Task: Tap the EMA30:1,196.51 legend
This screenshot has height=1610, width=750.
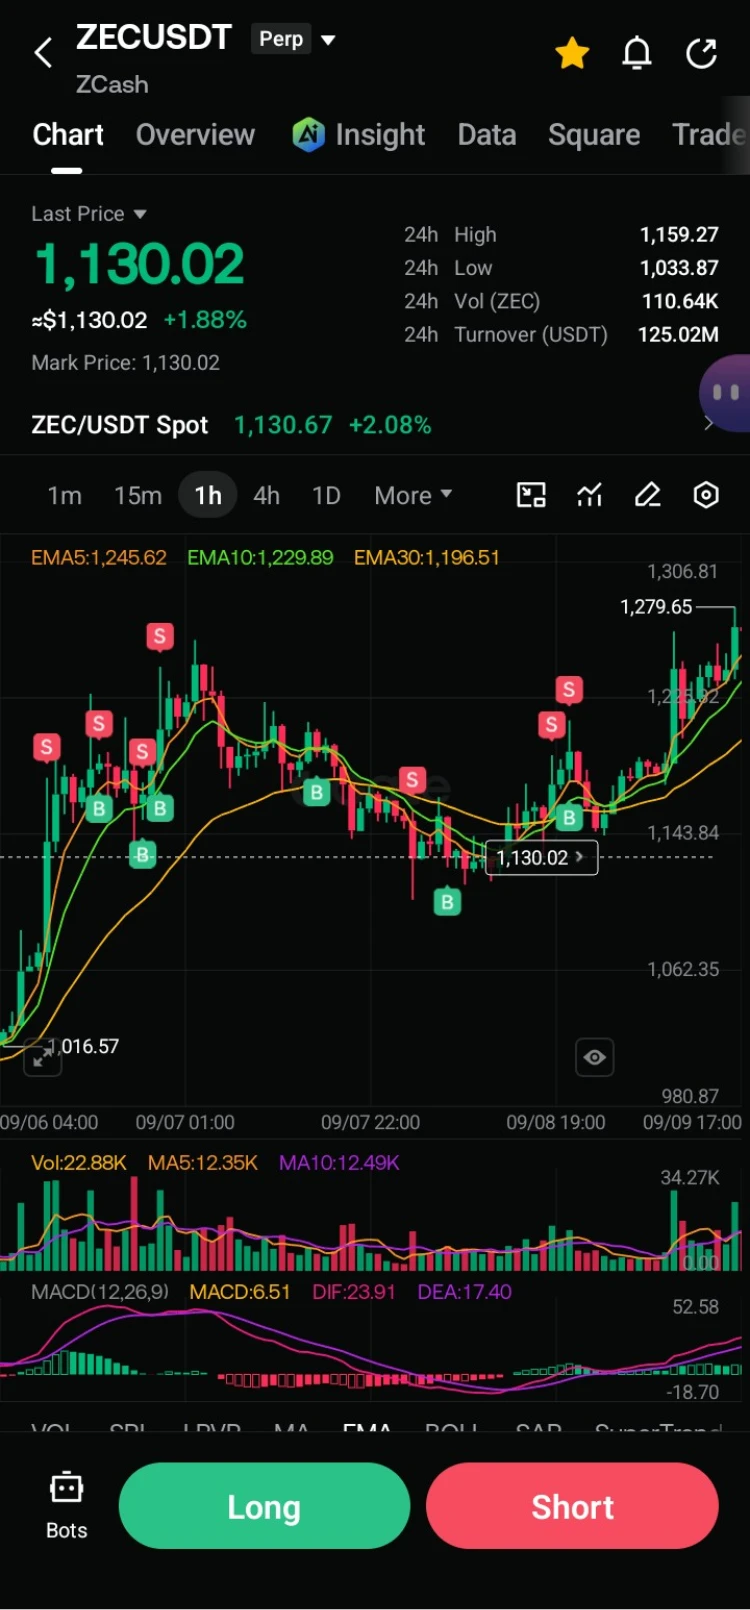Action: [427, 557]
